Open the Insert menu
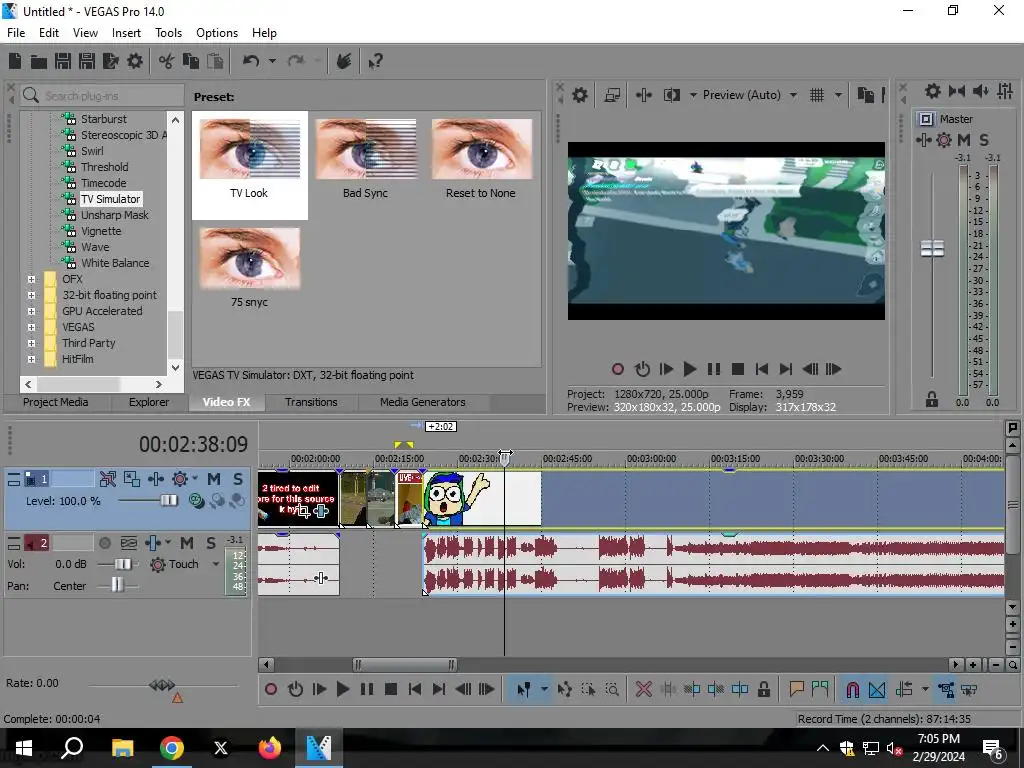 (x=126, y=33)
